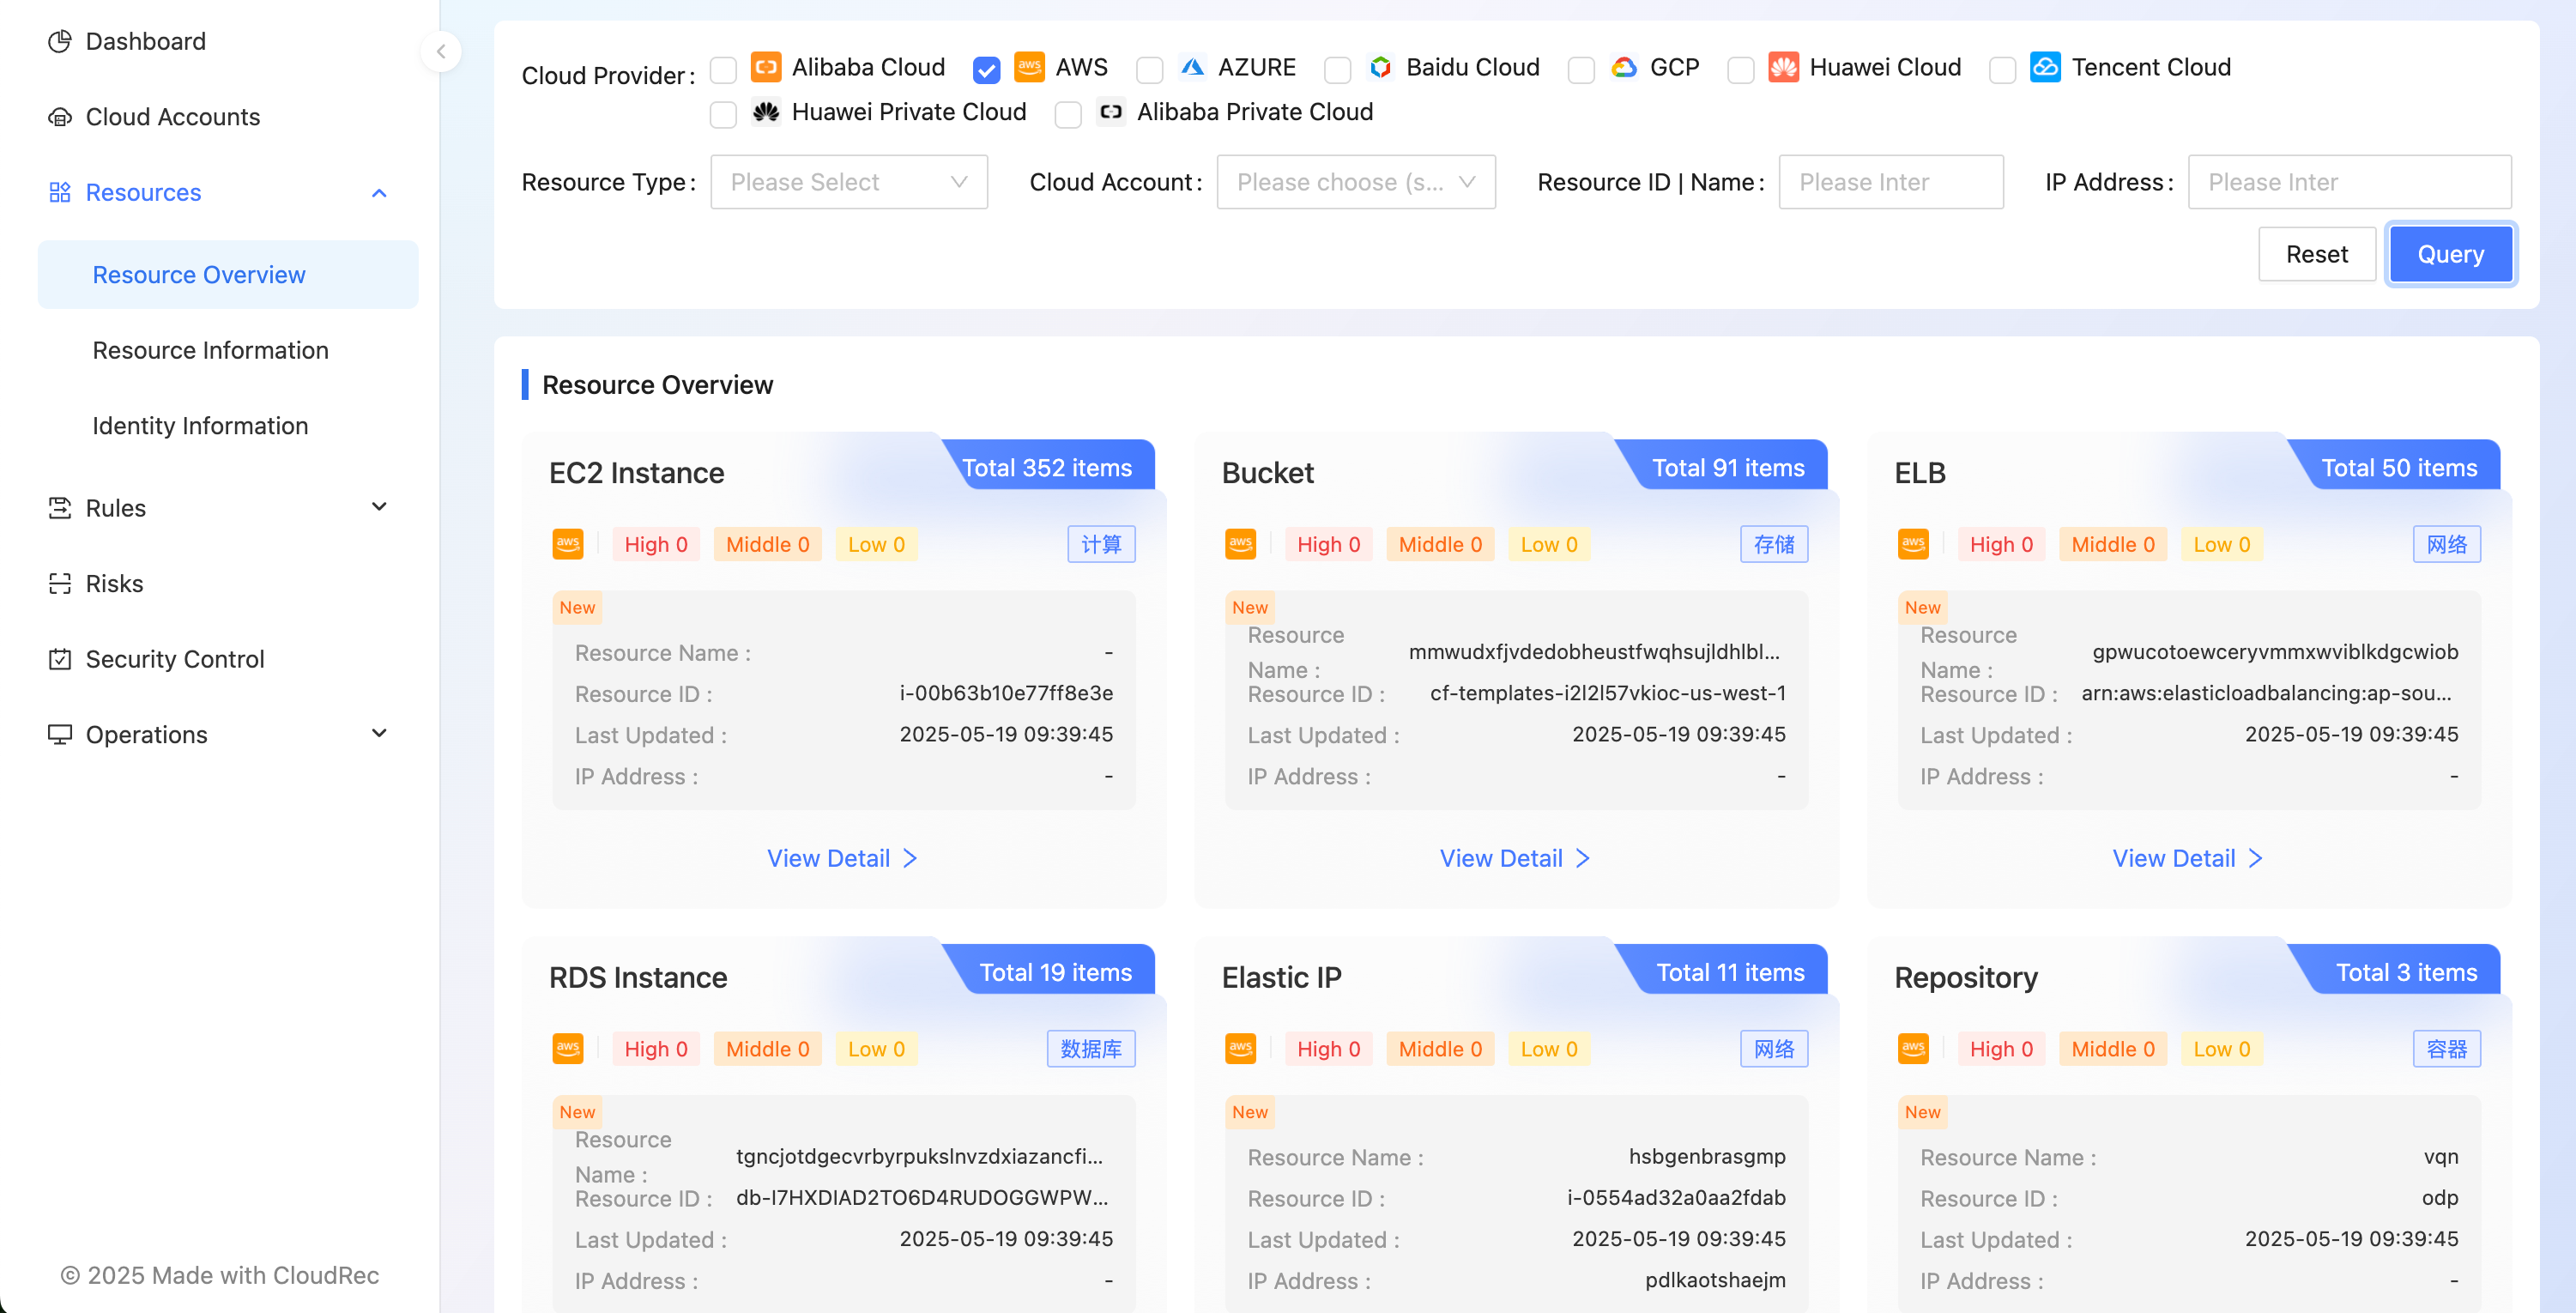Click the Security Control checklist icon
Image resolution: width=2576 pixels, height=1313 pixels.
(60, 659)
